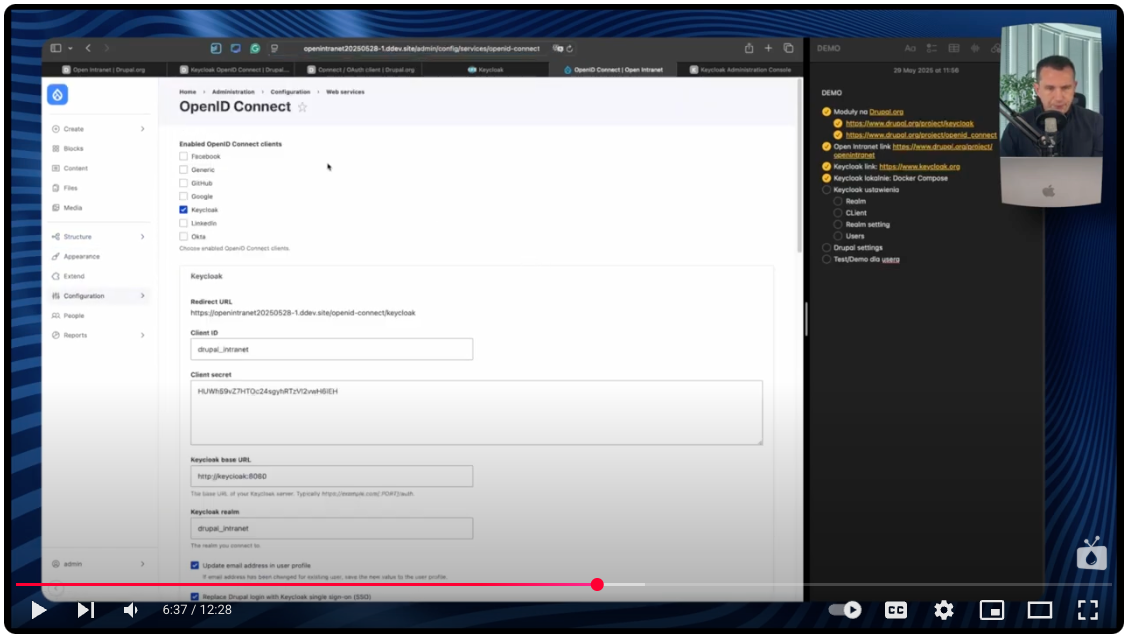1129x639 pixels.
Task: Uncheck Update email address in user profile
Action: click(194, 566)
